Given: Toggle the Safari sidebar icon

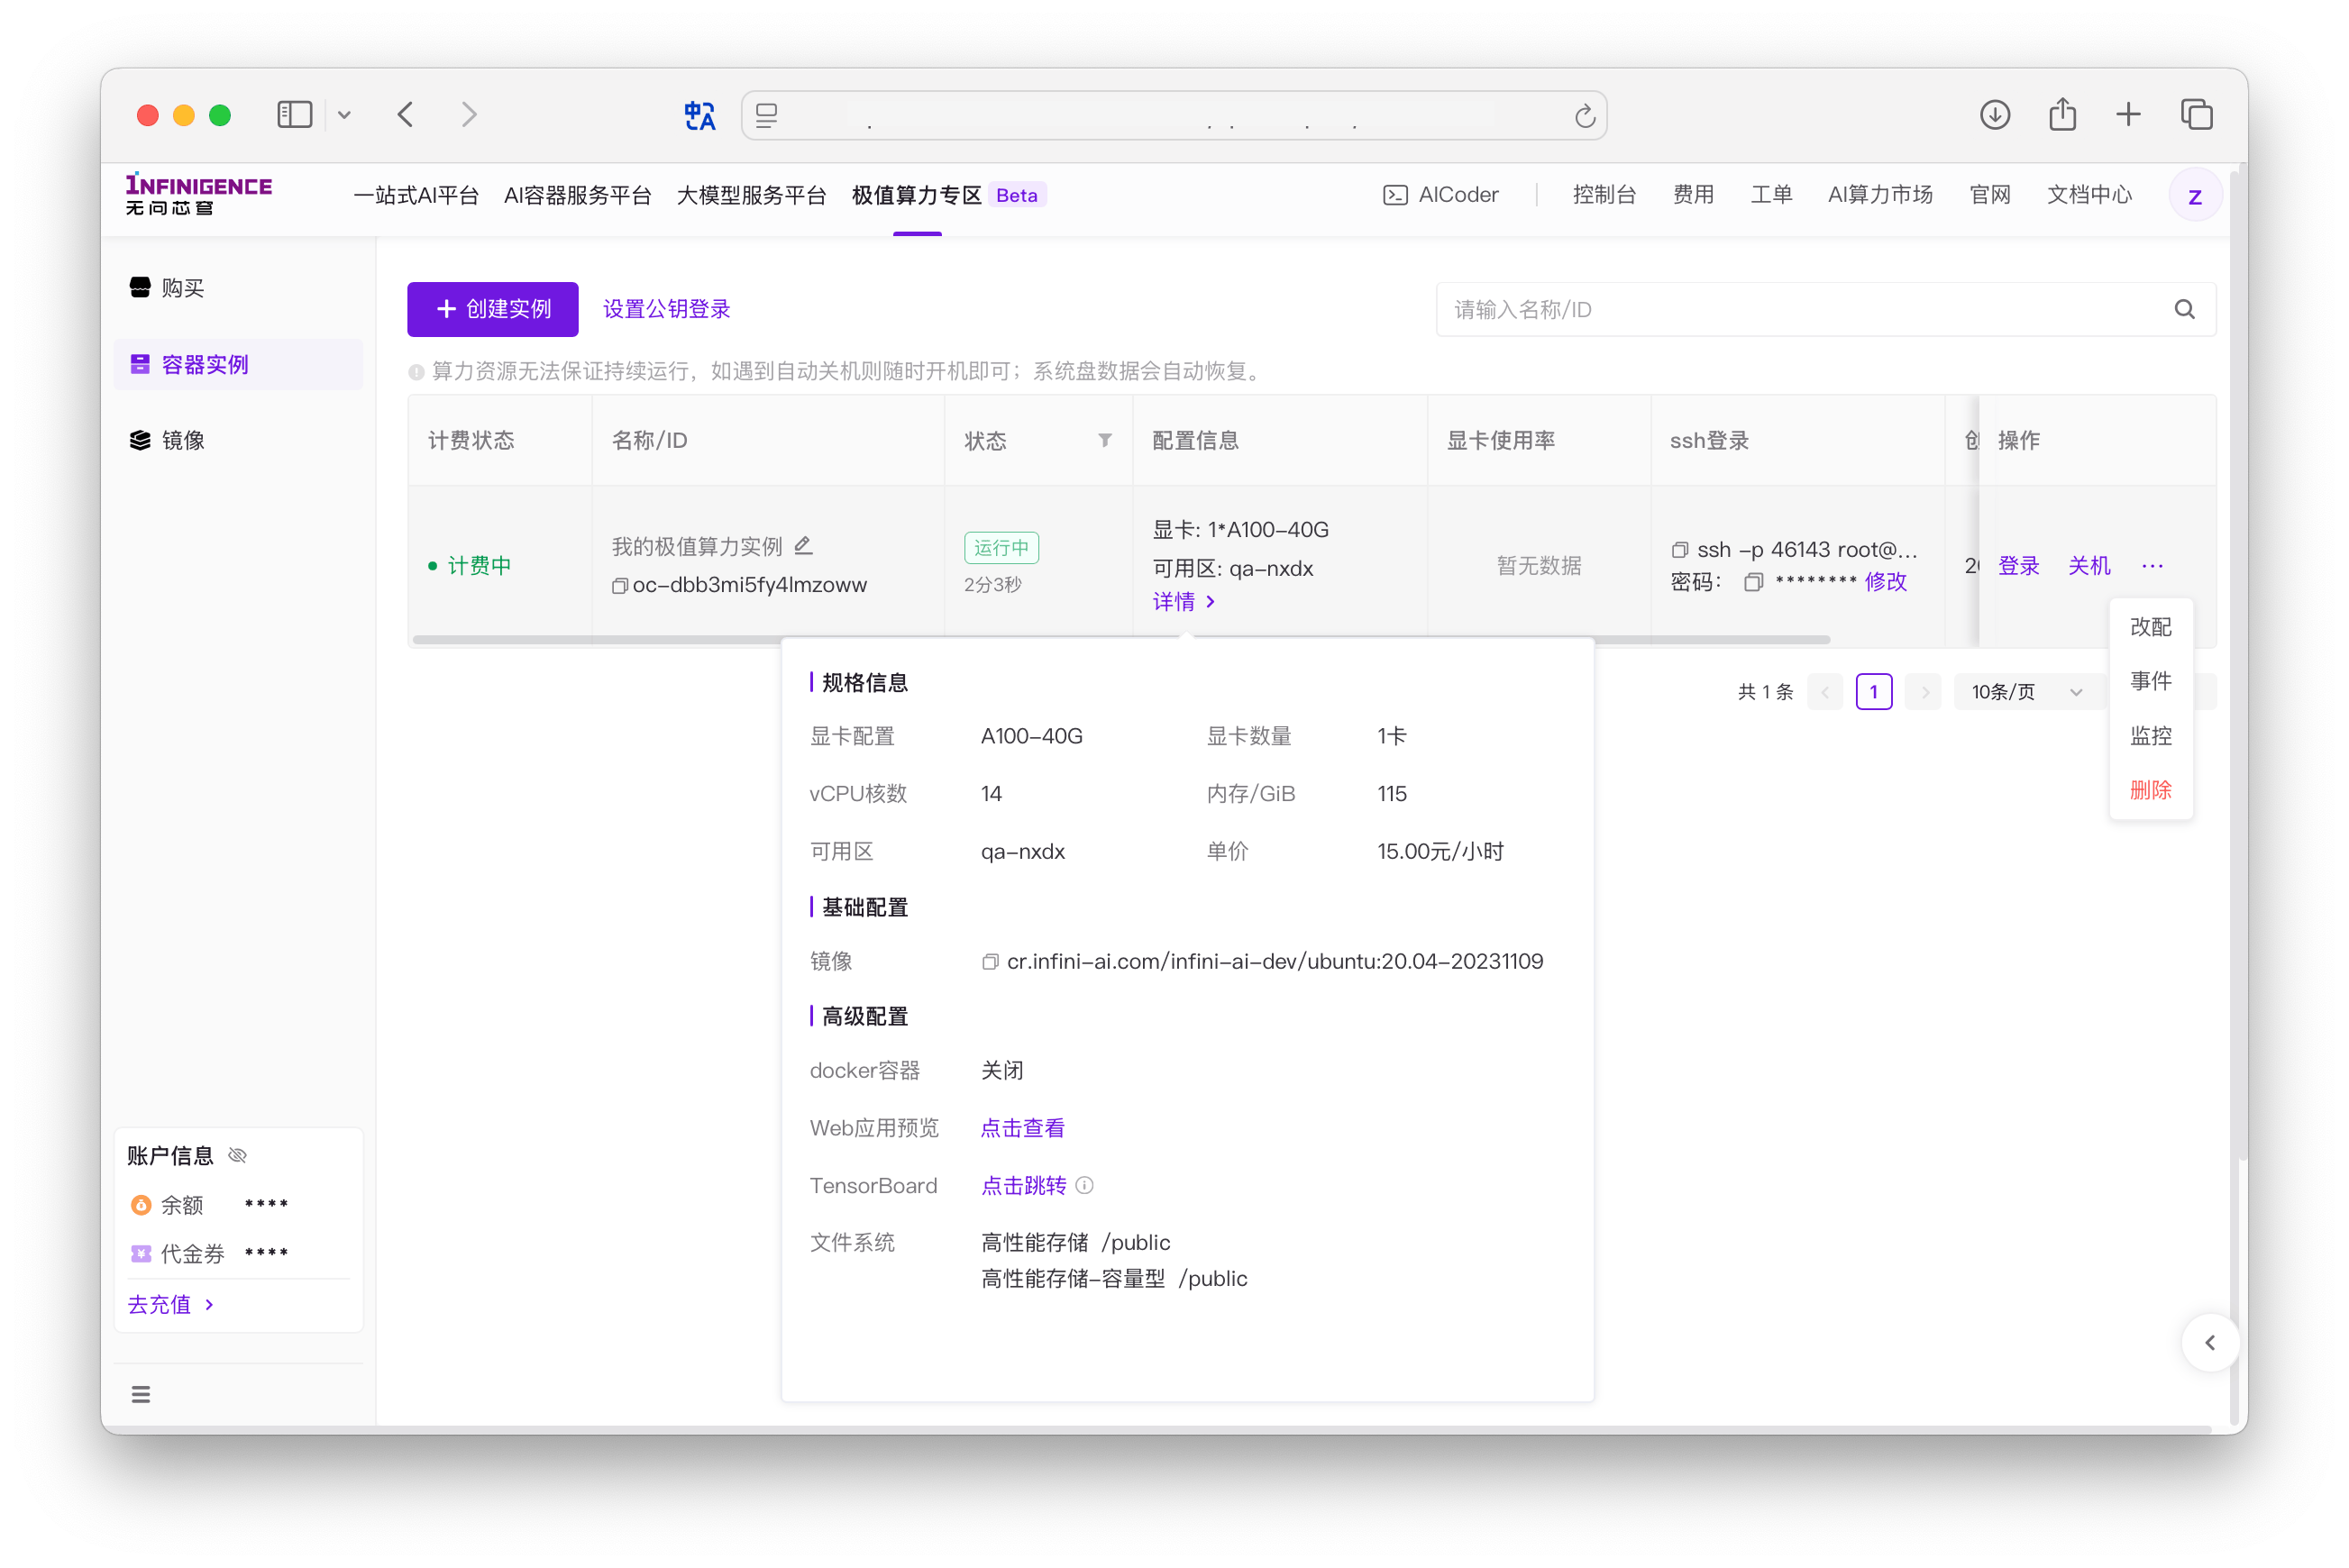Looking at the screenshot, I should pyautogui.click(x=294, y=115).
